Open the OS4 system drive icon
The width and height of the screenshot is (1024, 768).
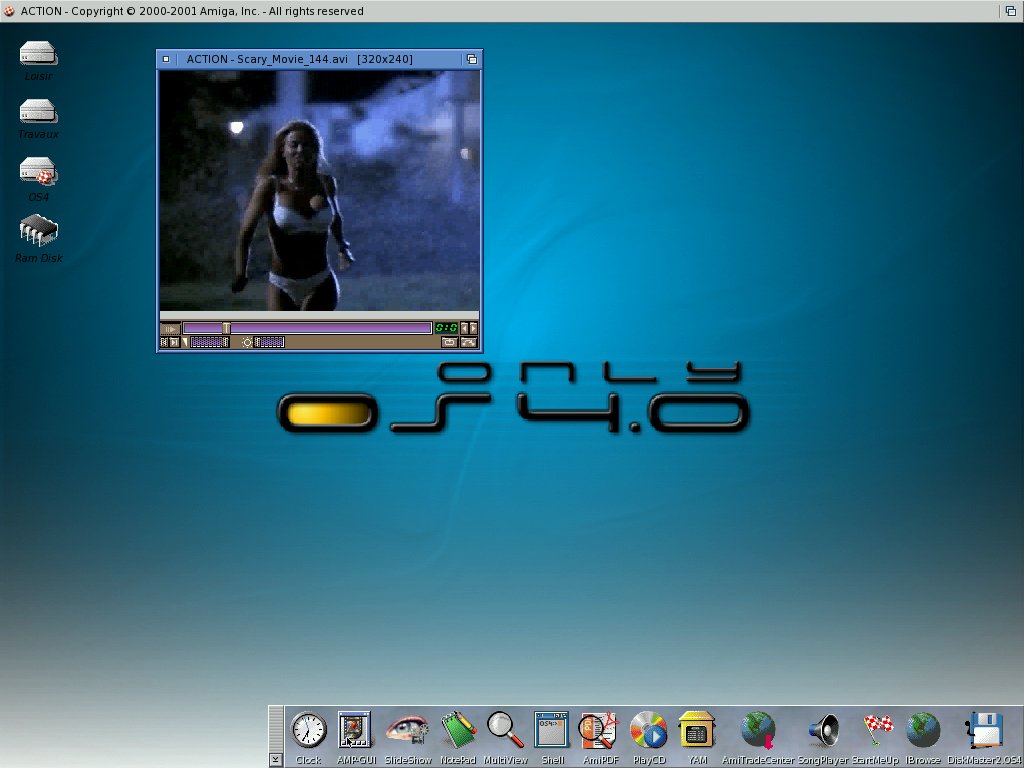pos(38,171)
